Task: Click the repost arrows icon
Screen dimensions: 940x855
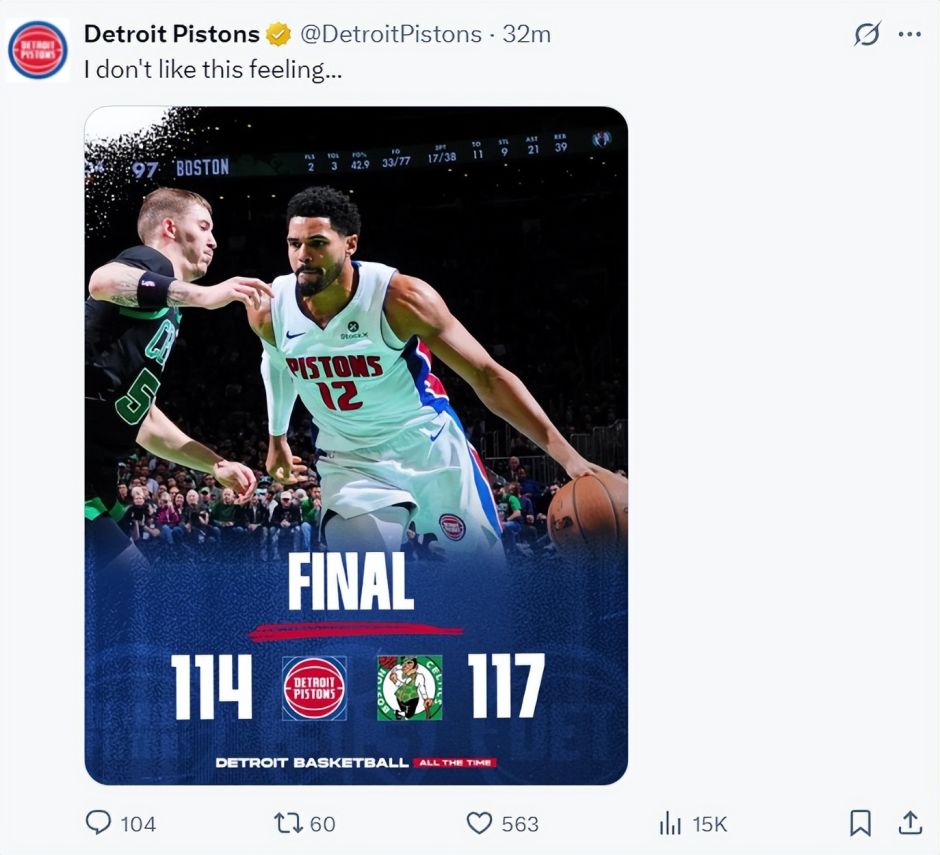Action: [288, 823]
